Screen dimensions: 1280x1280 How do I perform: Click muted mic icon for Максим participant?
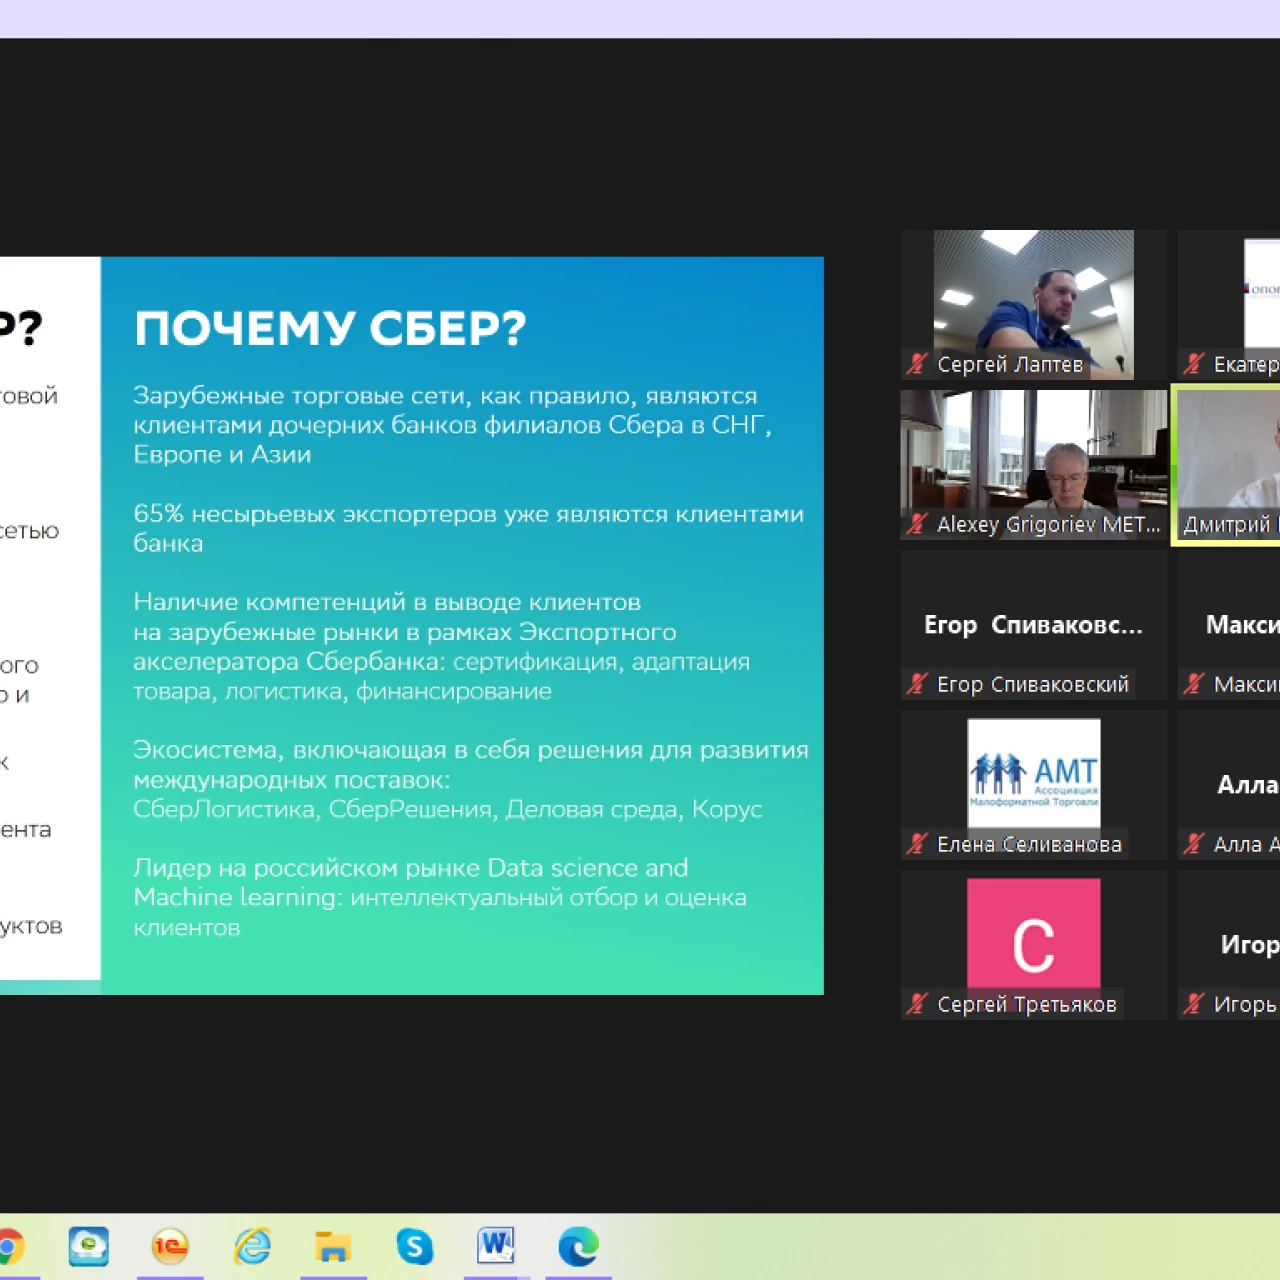pos(1193,684)
